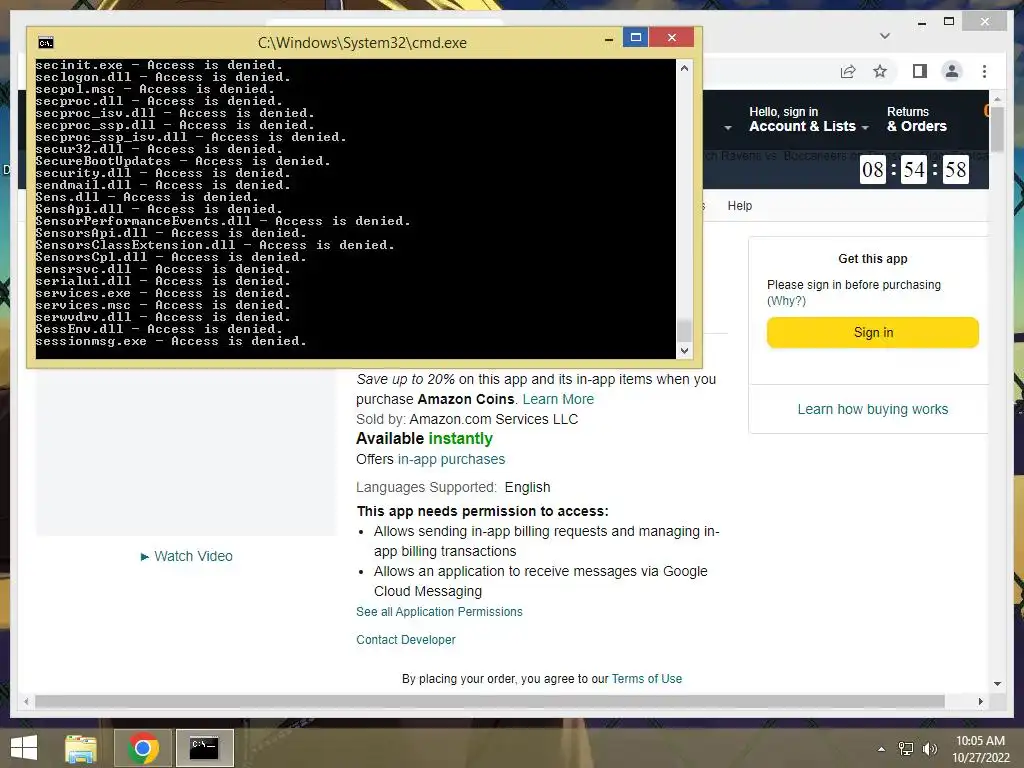Follow the Amazon Coins Learn More link

point(558,399)
